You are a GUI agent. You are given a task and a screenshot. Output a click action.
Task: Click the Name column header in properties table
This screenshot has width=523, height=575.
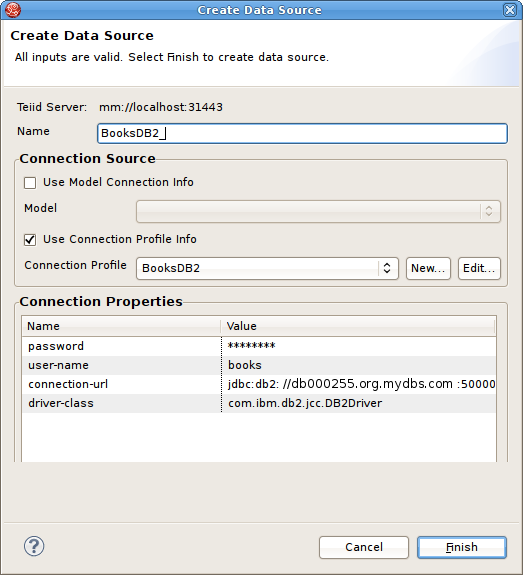click(x=121, y=326)
